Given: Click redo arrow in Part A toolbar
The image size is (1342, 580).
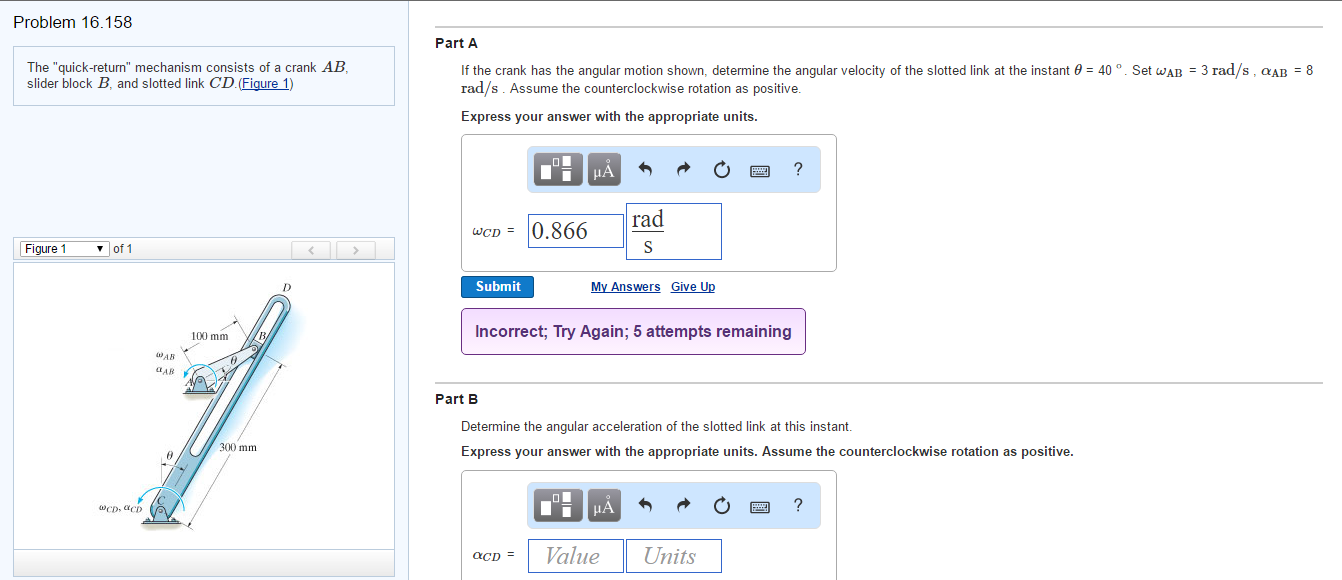Looking at the screenshot, I should tap(683, 170).
